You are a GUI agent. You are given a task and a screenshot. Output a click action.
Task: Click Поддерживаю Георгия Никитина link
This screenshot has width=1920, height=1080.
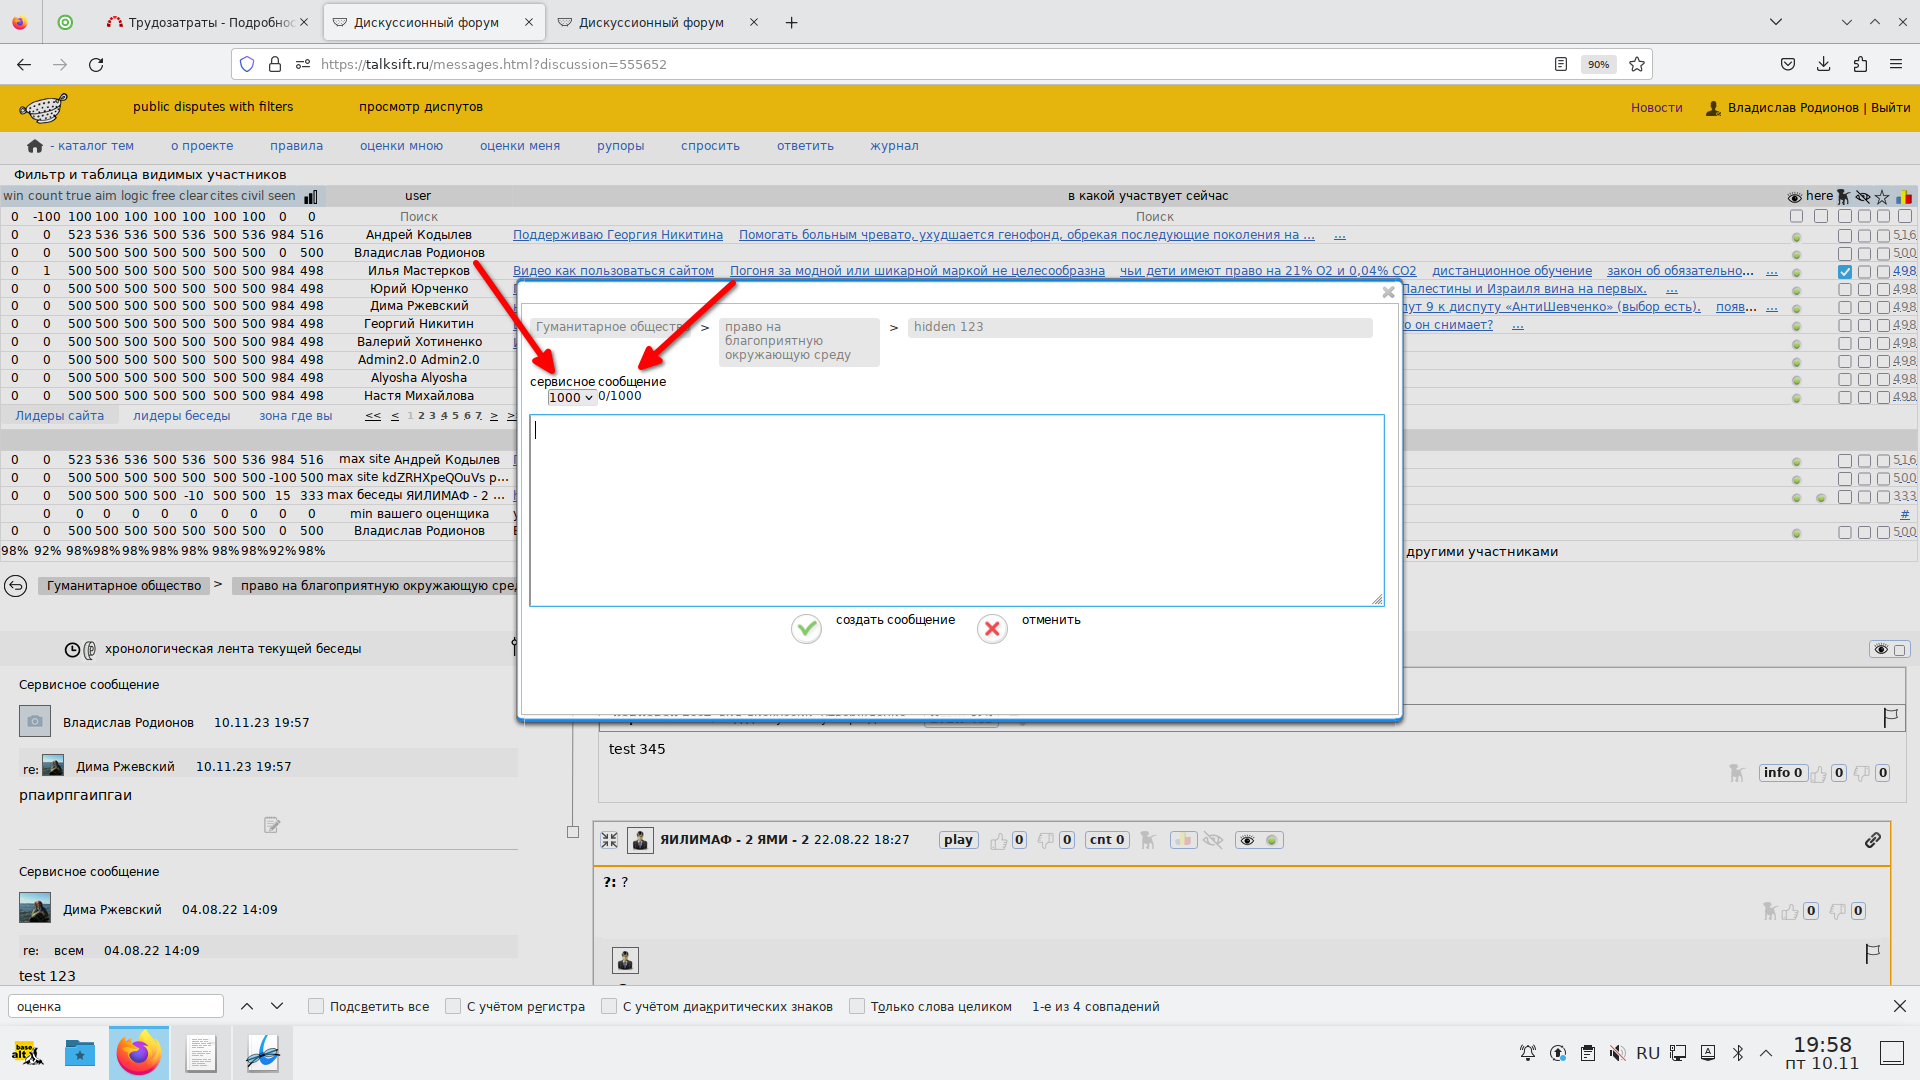(x=618, y=235)
